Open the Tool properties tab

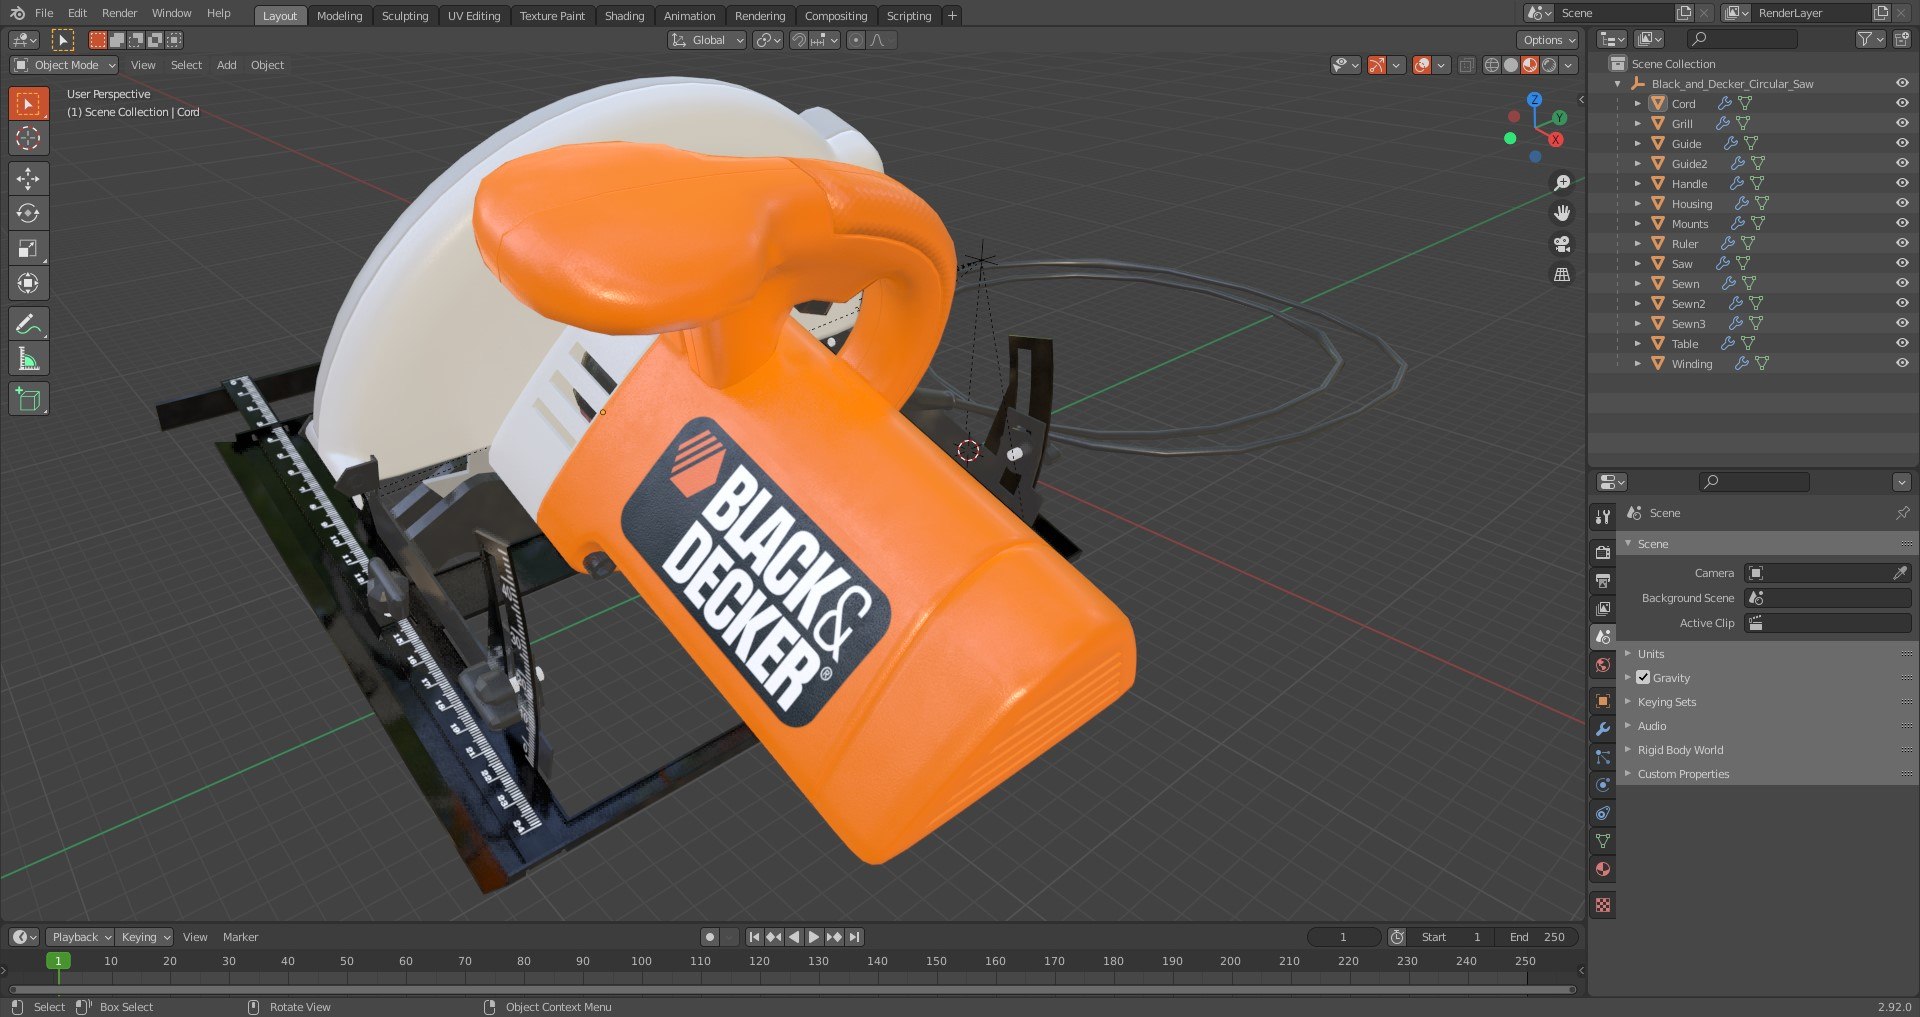[x=1603, y=517]
